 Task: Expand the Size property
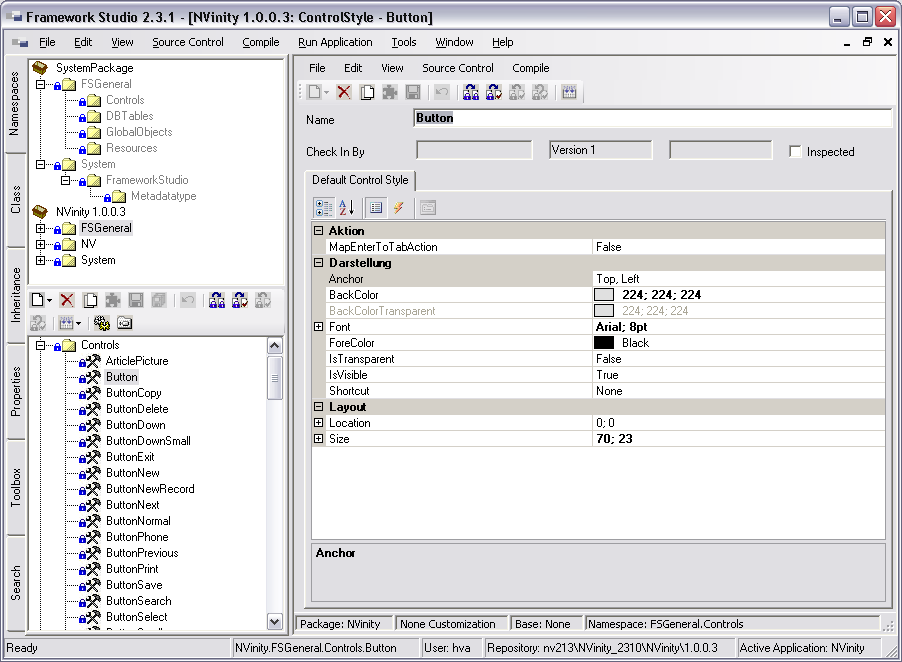[x=319, y=439]
